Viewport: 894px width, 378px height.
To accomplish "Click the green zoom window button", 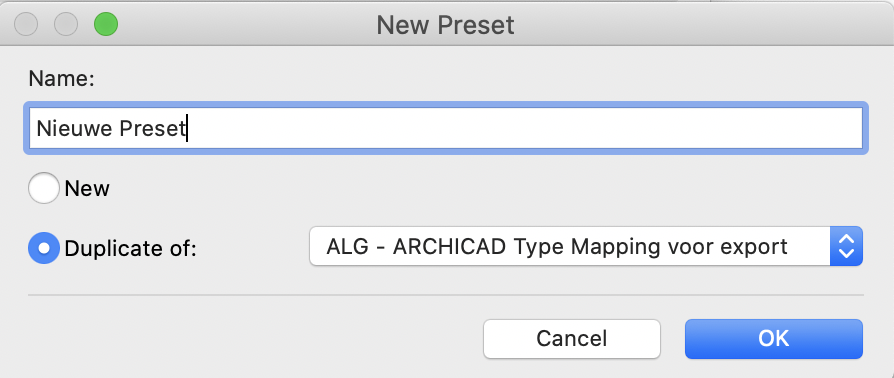I will (x=106, y=25).
